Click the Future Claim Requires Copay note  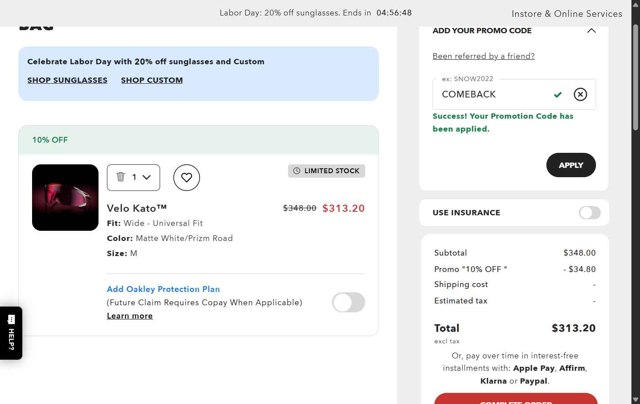tap(204, 302)
